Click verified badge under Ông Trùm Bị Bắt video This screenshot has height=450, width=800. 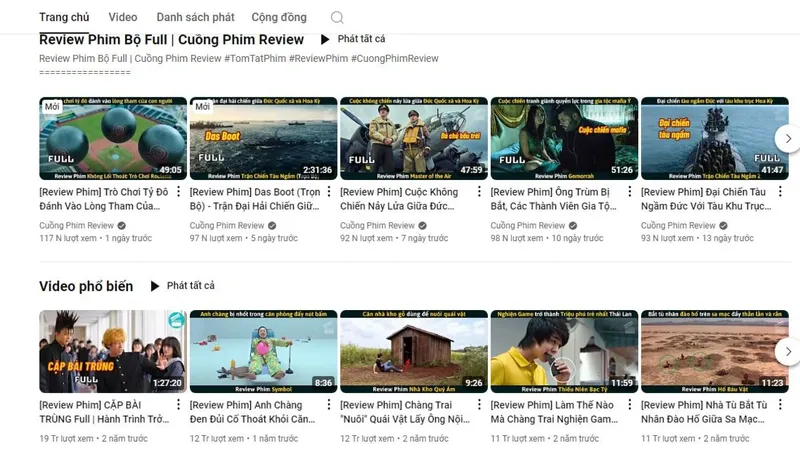point(573,226)
